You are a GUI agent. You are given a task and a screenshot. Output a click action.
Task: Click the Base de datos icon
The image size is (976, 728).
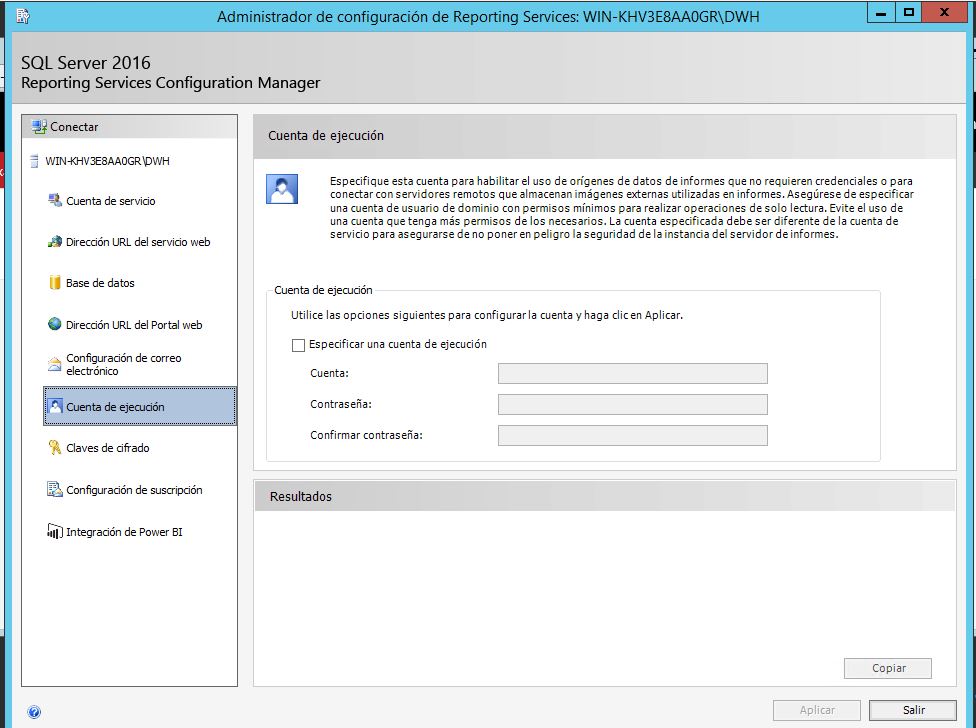[55, 283]
